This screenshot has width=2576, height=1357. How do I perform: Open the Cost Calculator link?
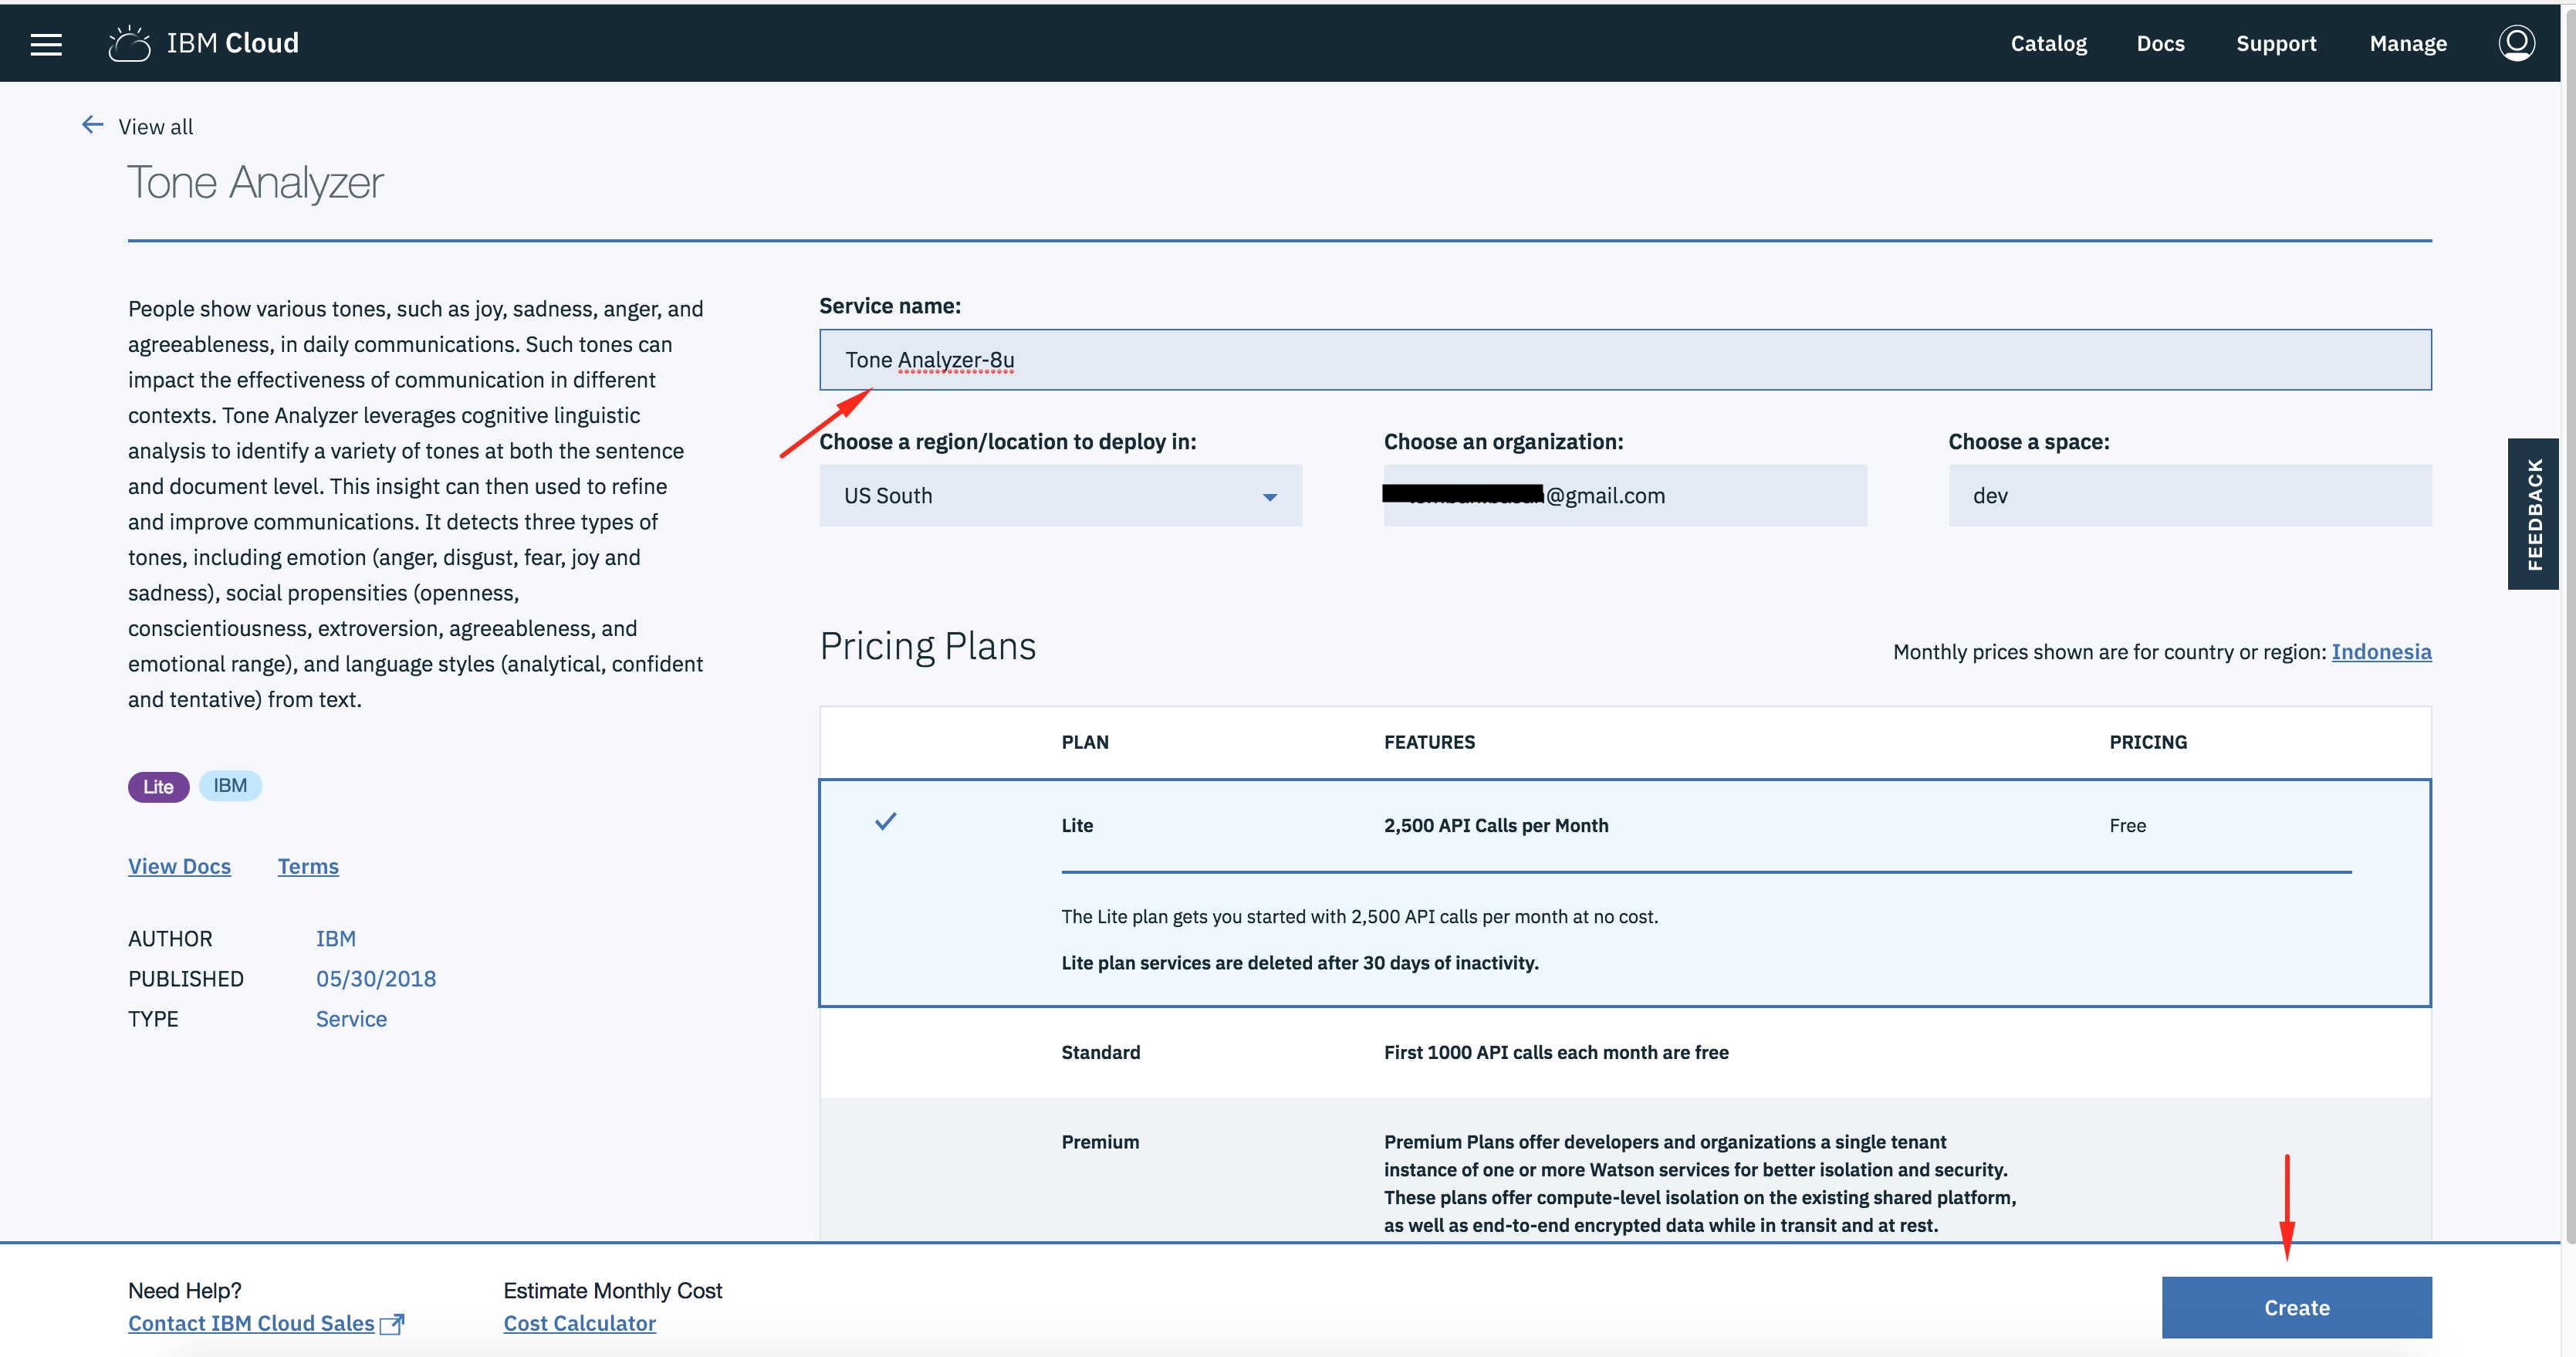click(579, 1324)
